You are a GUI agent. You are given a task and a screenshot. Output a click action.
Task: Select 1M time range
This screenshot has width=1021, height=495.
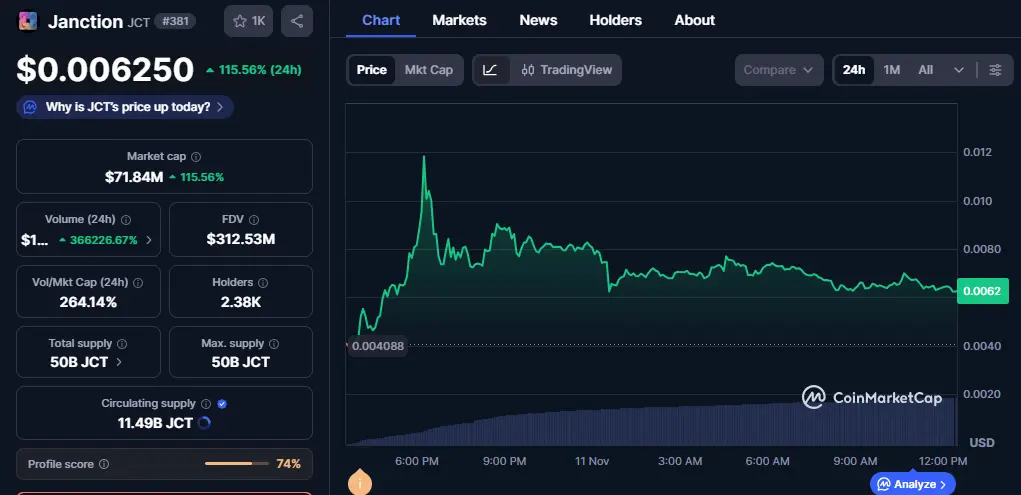point(891,70)
